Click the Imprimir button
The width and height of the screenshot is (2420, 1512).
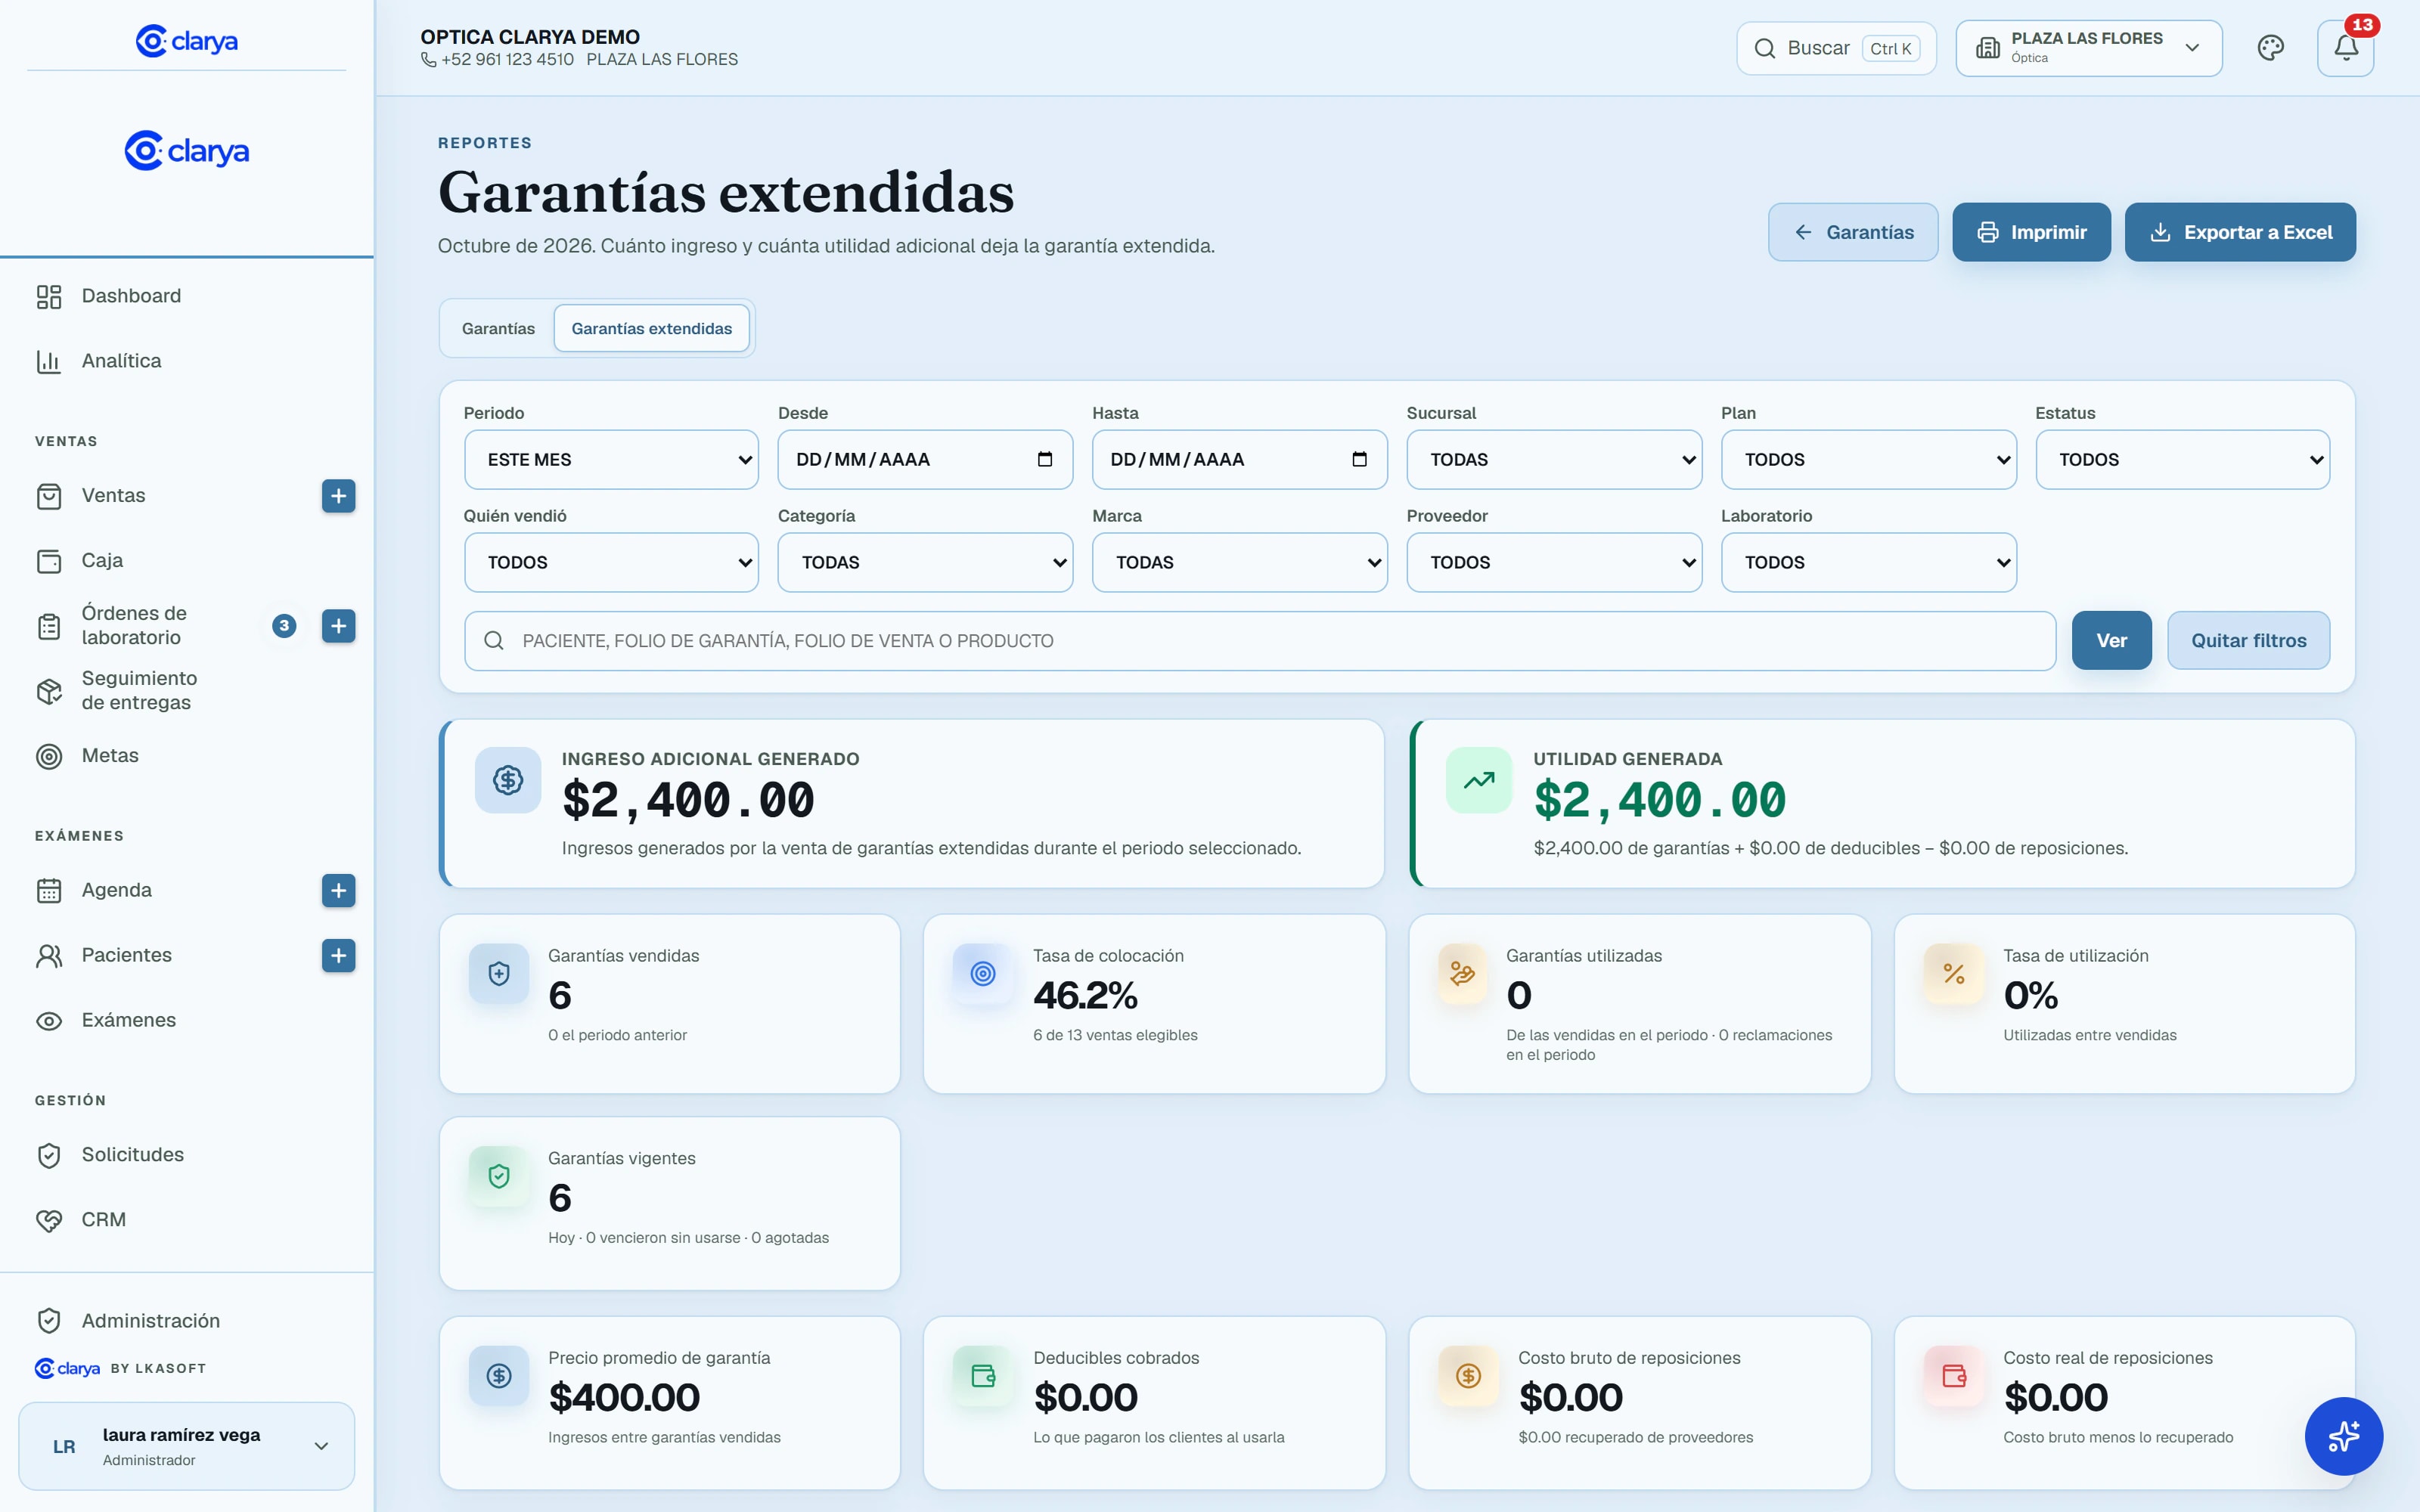(2031, 232)
